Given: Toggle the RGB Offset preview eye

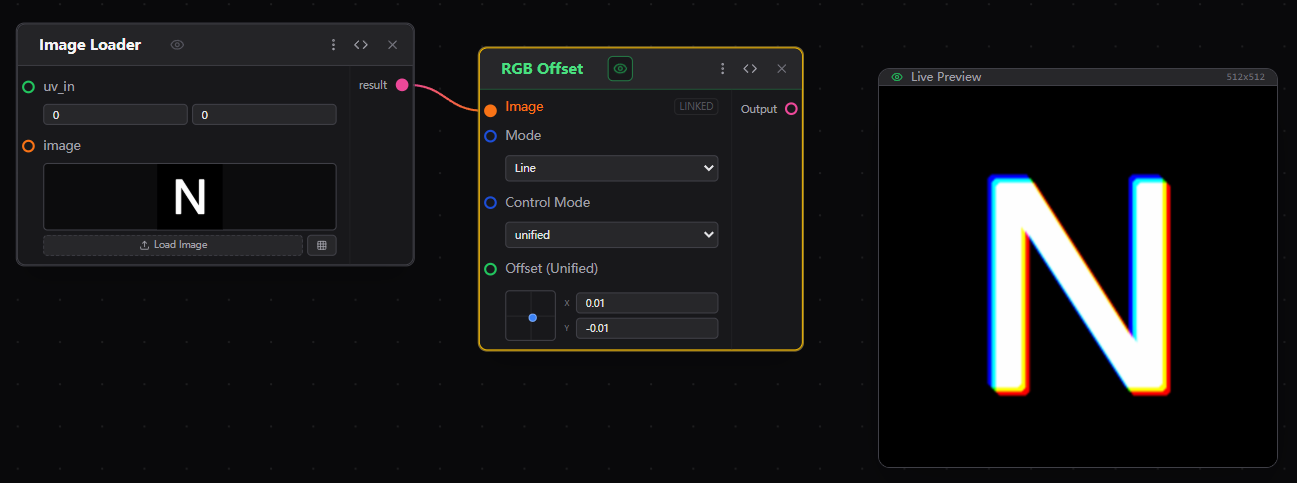Looking at the screenshot, I should pos(620,69).
